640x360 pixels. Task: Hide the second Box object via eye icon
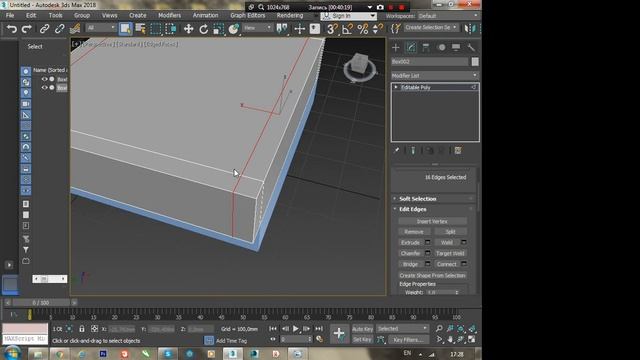pyautogui.click(x=44, y=88)
